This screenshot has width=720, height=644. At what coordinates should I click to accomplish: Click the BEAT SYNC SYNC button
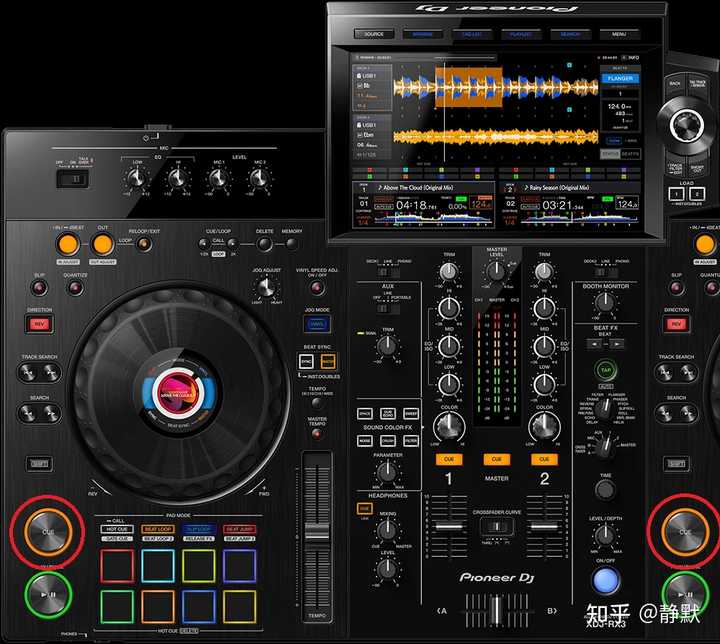(x=306, y=362)
